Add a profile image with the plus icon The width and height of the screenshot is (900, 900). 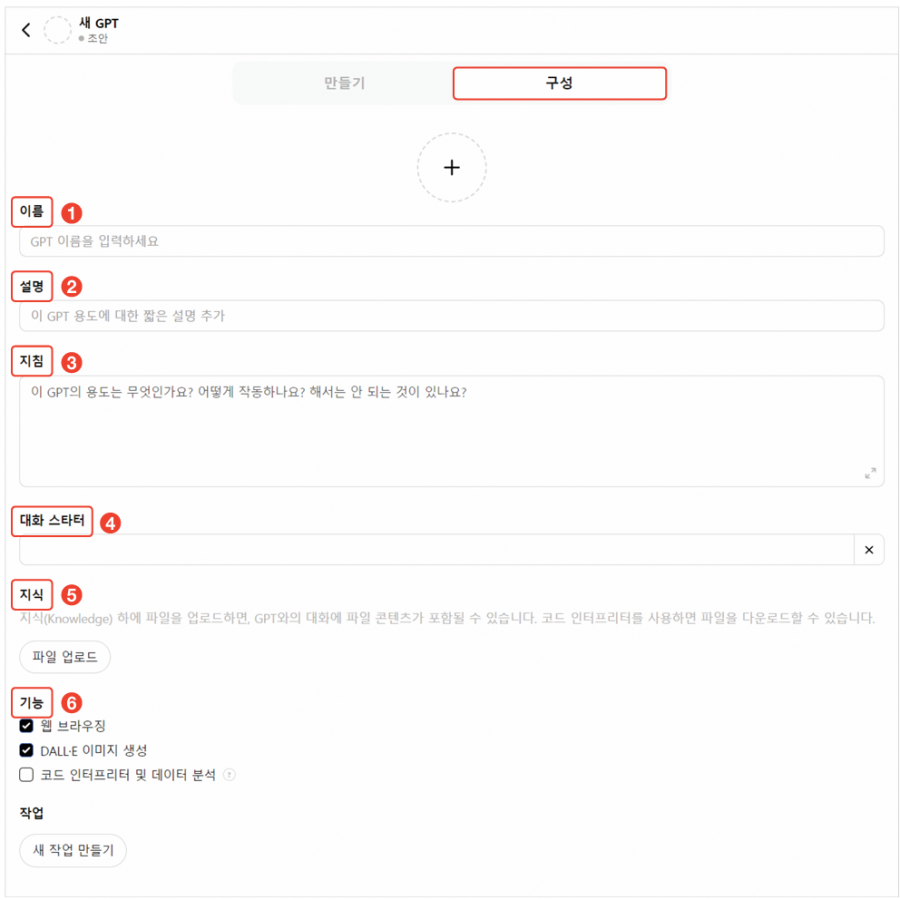(452, 168)
